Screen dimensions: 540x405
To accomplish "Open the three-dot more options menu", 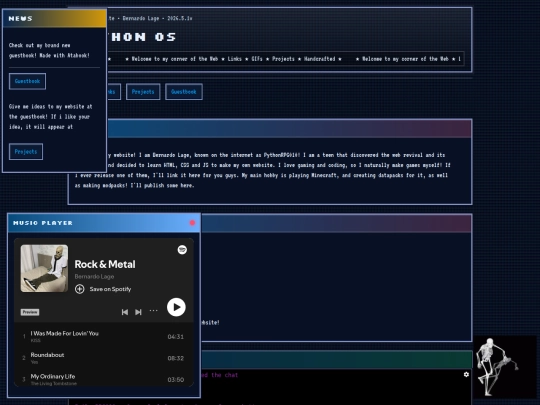I will [x=153, y=311].
